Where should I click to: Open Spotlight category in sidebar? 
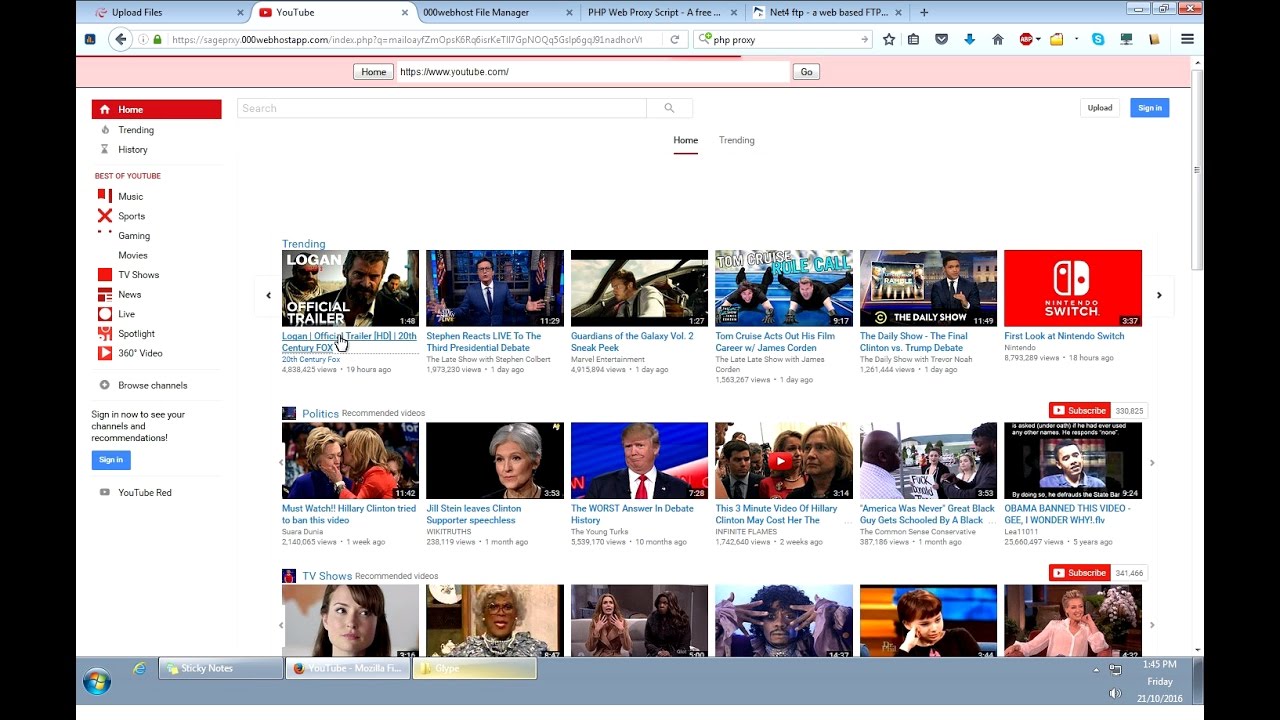(x=137, y=334)
